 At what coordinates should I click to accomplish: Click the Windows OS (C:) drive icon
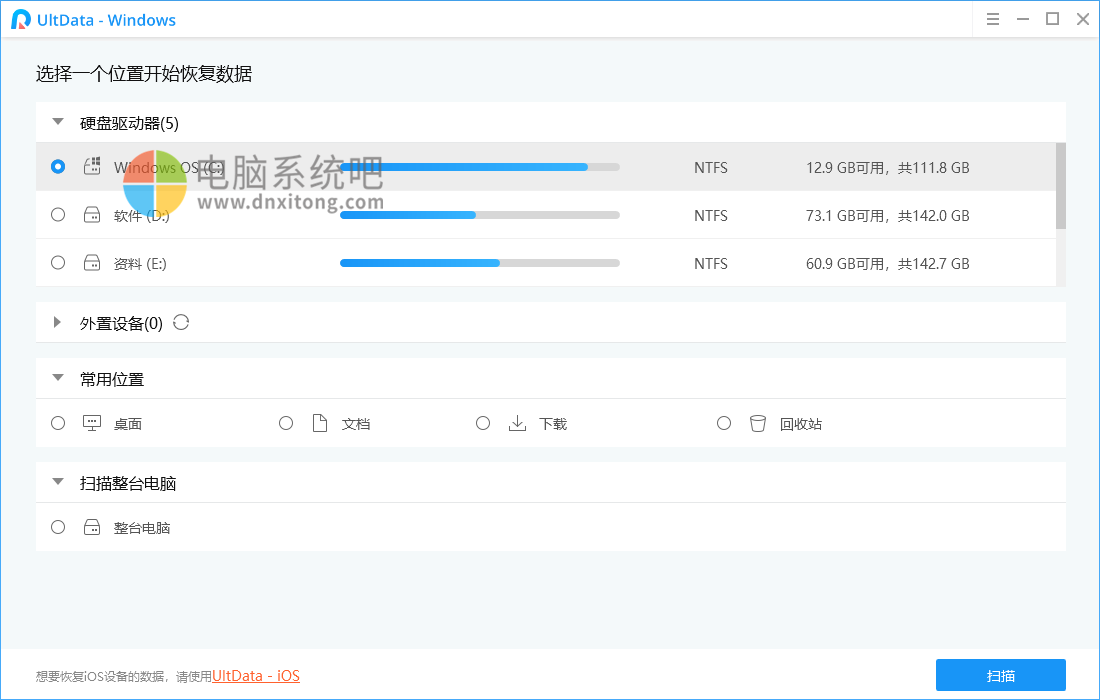(92, 166)
